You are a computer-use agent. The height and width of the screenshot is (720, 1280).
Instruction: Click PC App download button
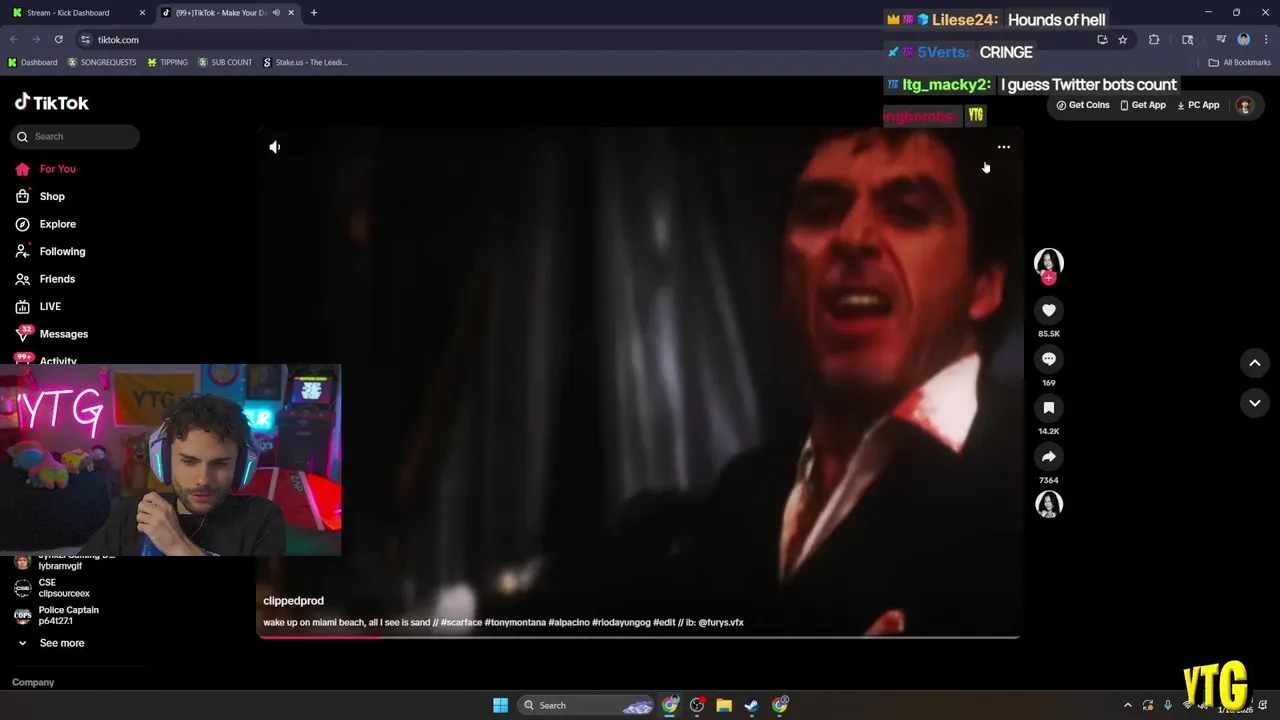1198,105
